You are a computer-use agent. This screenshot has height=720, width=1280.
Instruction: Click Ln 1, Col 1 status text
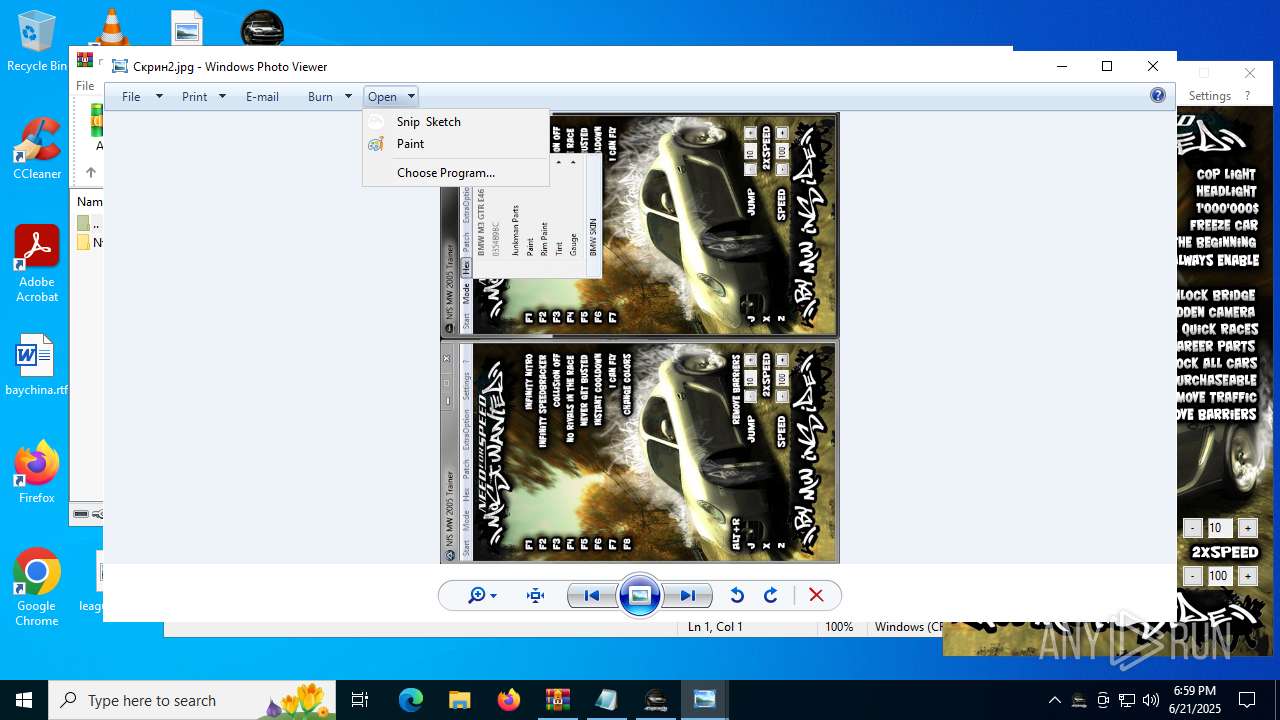pyautogui.click(x=715, y=627)
